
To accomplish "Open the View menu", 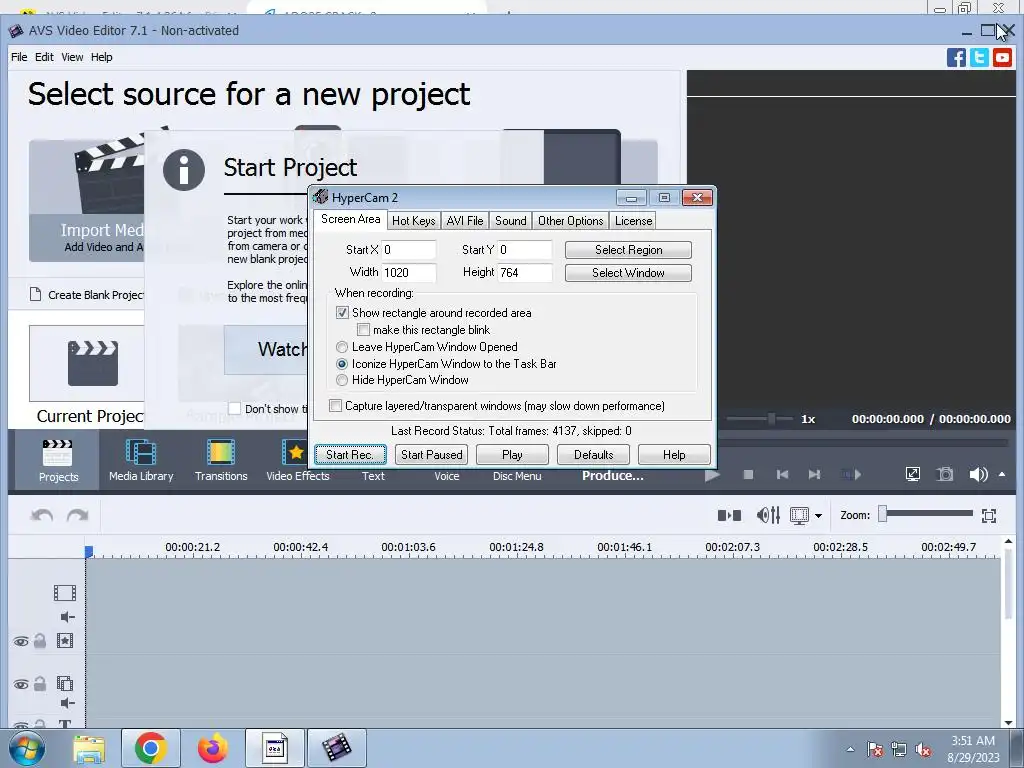I will (72, 57).
